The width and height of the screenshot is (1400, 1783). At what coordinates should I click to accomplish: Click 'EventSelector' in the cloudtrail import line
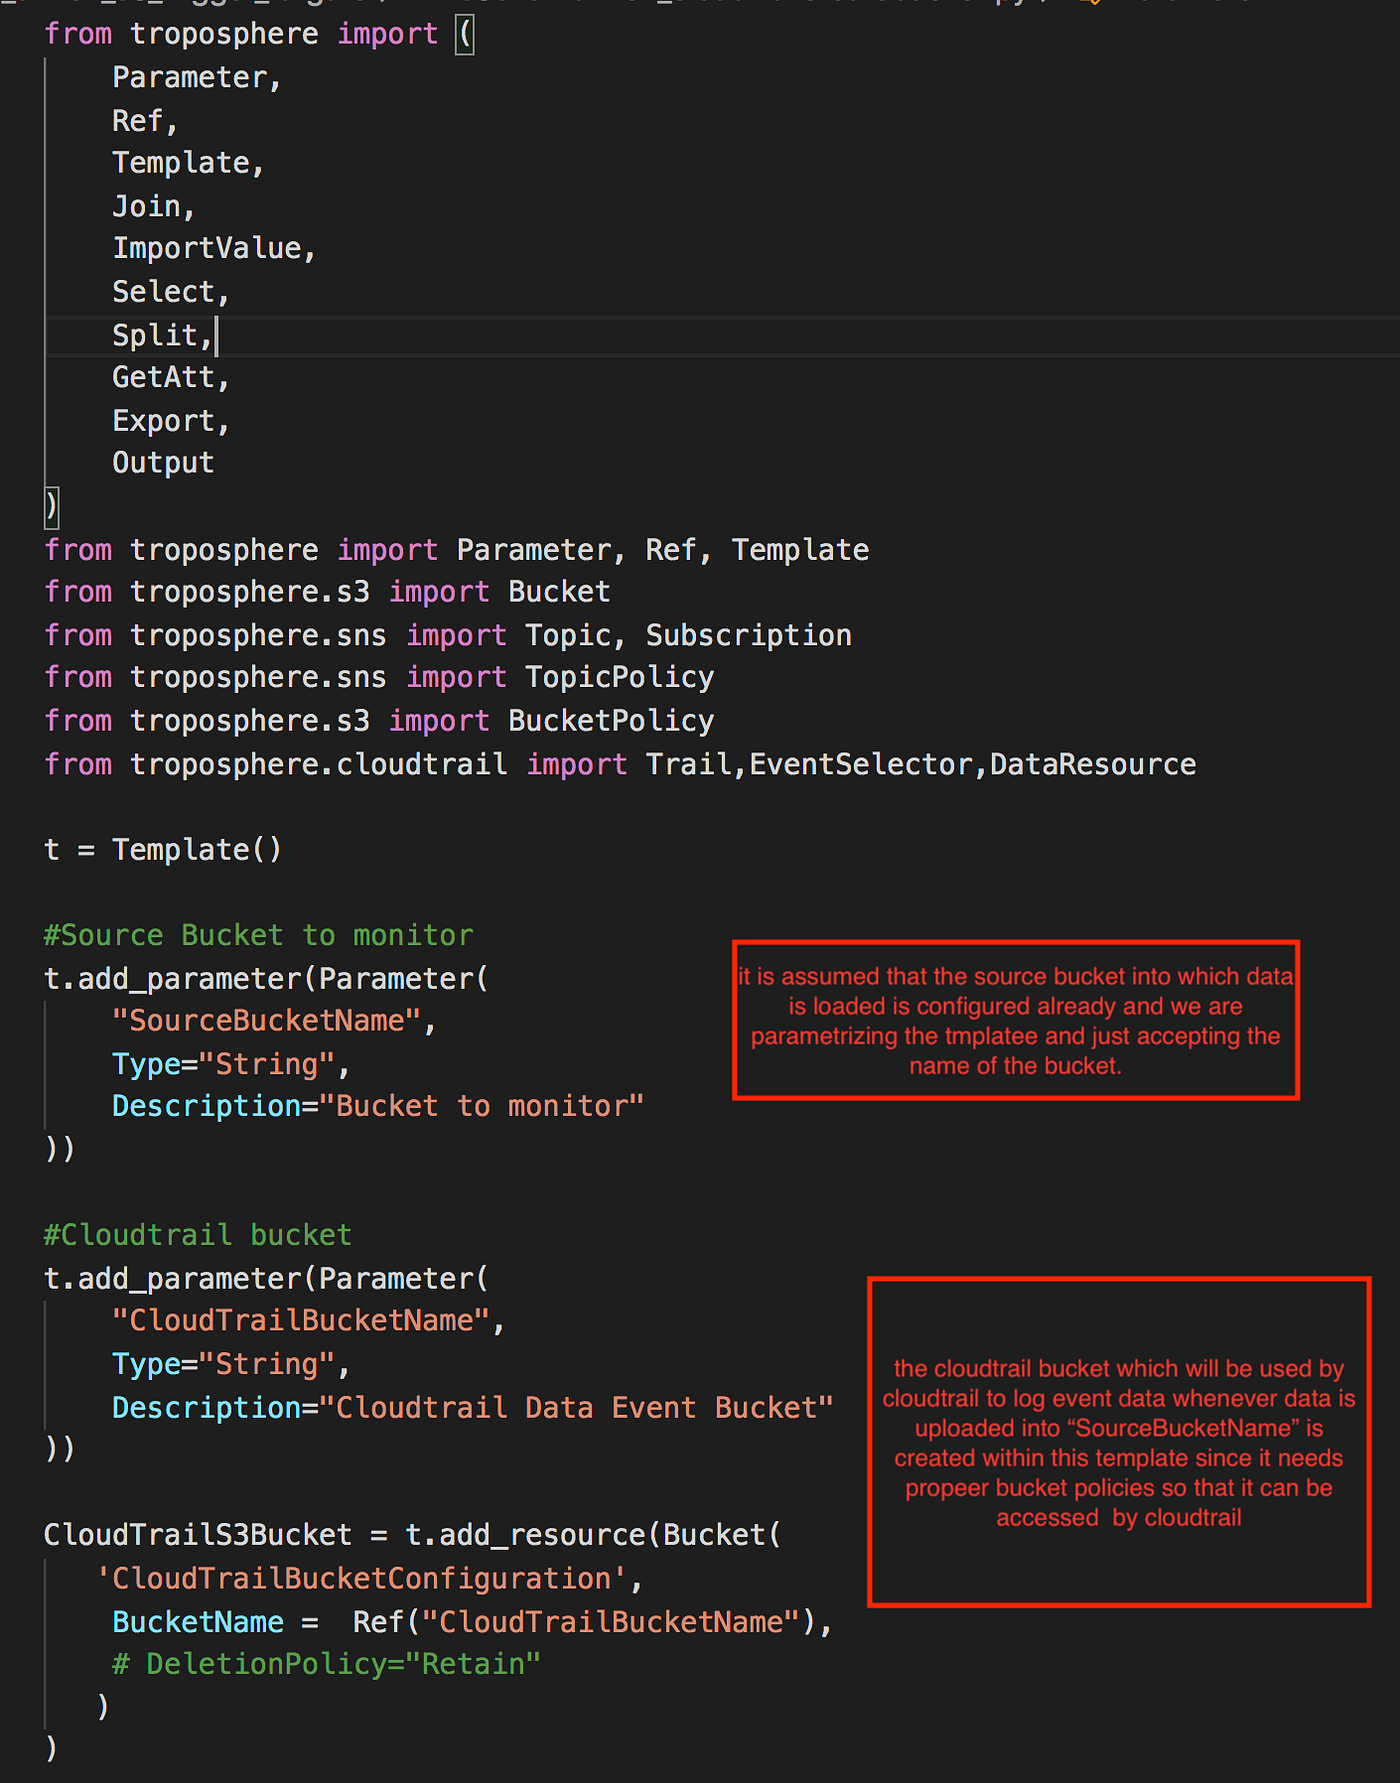pos(861,764)
